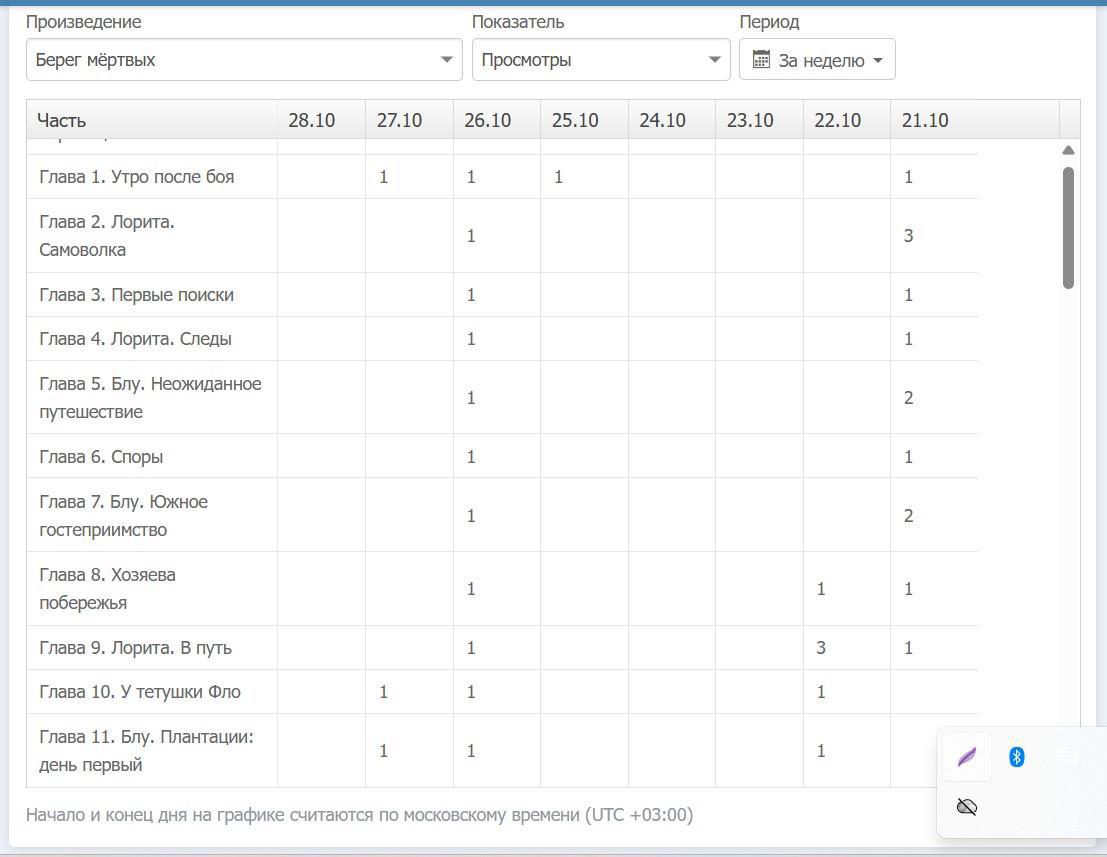Click the 21.10 date column header
Screen dimensions: 1107x857
[925, 120]
